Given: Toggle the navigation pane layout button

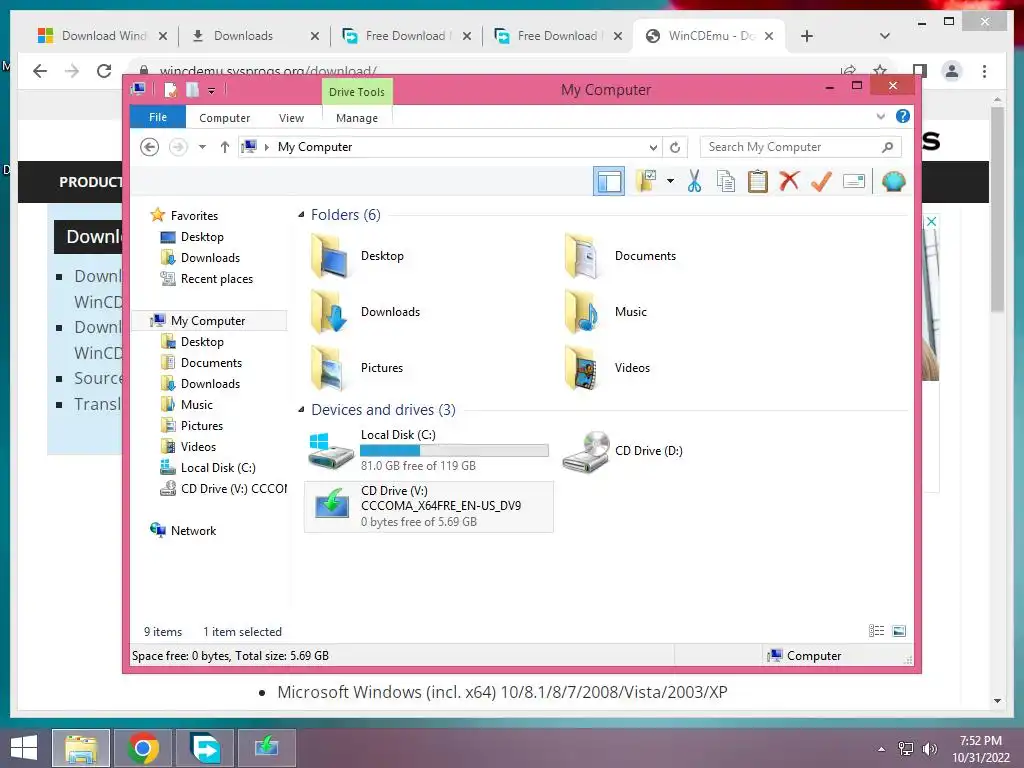Looking at the screenshot, I should pyautogui.click(x=609, y=181).
